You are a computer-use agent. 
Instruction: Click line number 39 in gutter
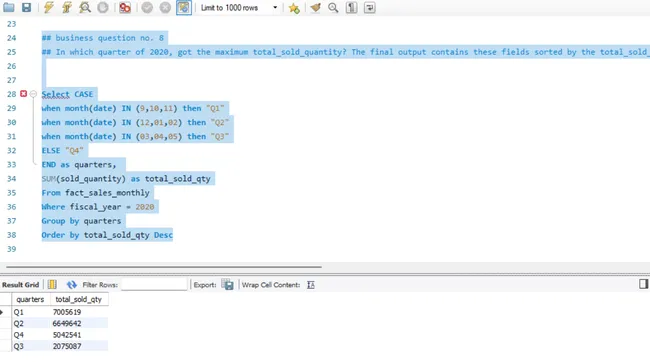[x=11, y=249]
